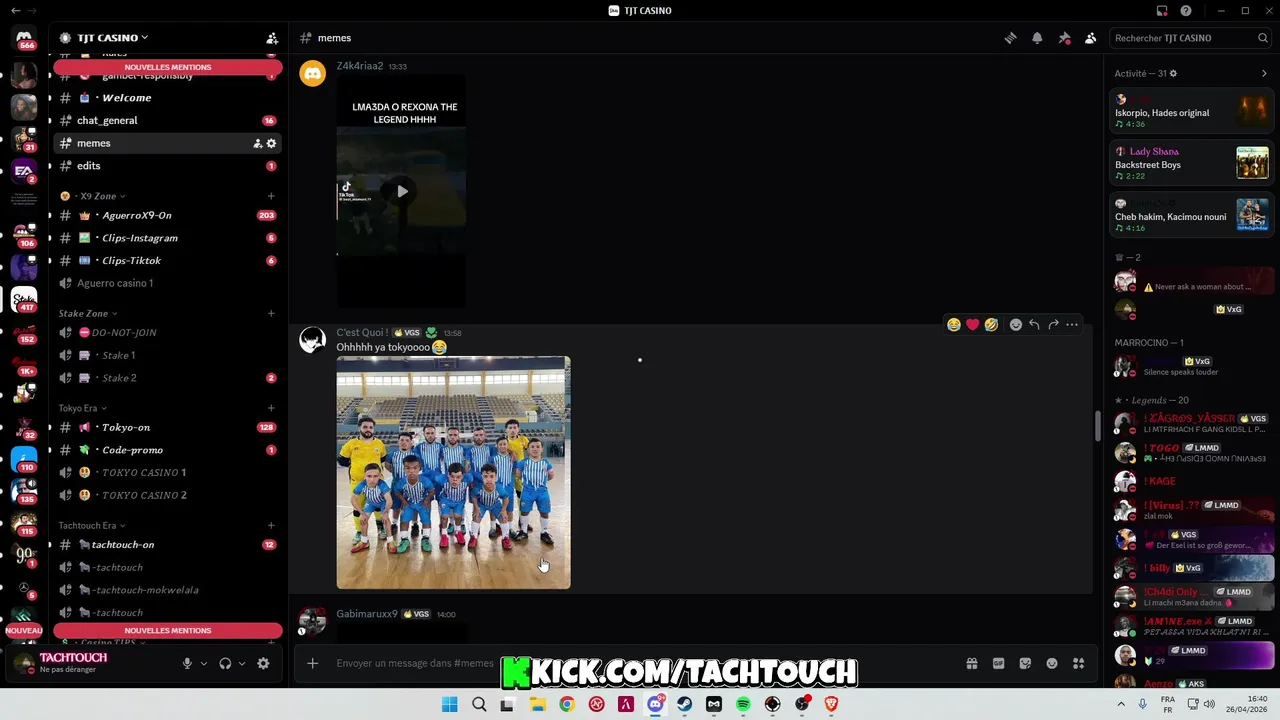The height and width of the screenshot is (720, 1280).
Task: Add channel to Tachtouch Era category
Action: click(271, 525)
